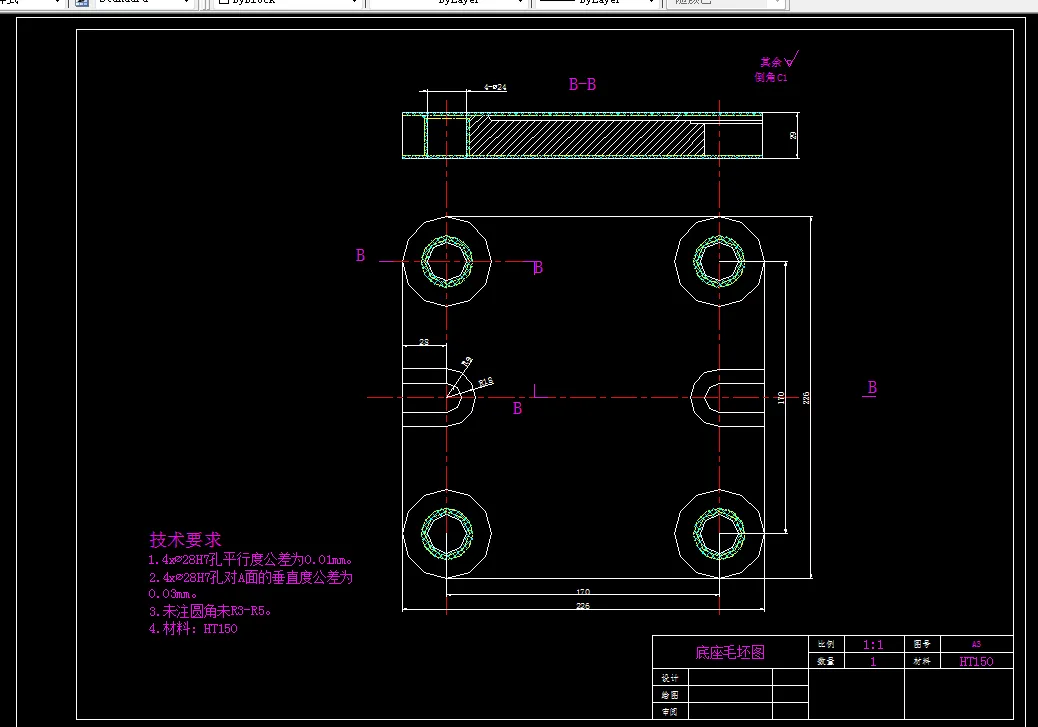Select the B-B section view title
Screen dimensions: 1038x727
coord(583,84)
